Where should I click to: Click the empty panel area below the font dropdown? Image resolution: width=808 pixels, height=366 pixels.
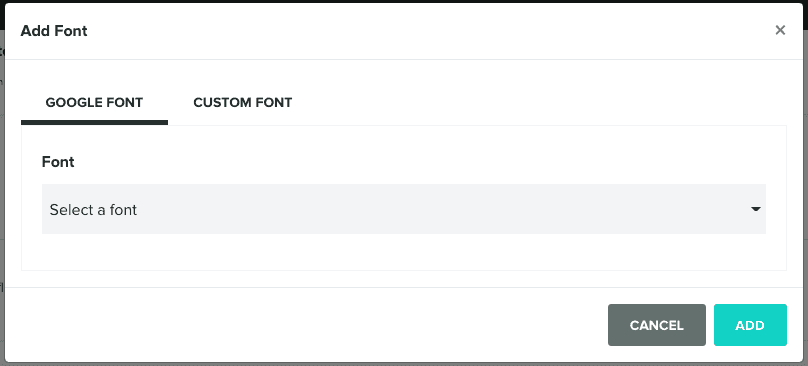(x=404, y=252)
